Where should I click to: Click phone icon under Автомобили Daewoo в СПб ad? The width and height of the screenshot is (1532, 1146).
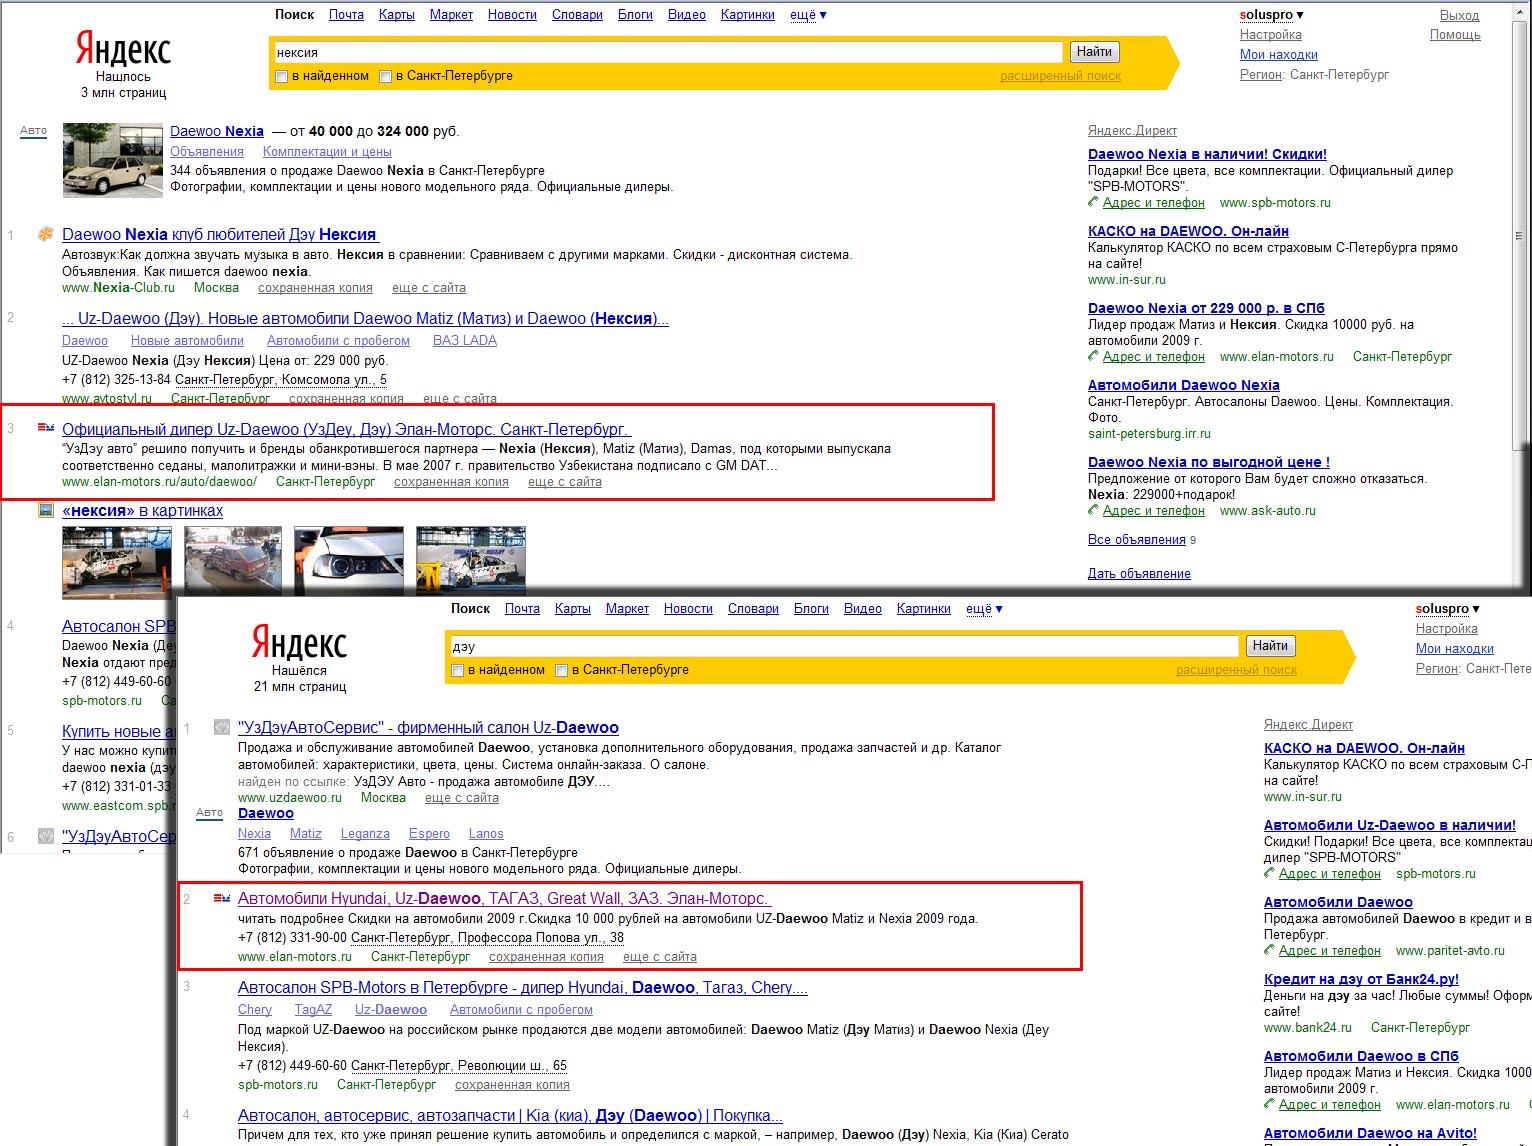(1270, 1105)
